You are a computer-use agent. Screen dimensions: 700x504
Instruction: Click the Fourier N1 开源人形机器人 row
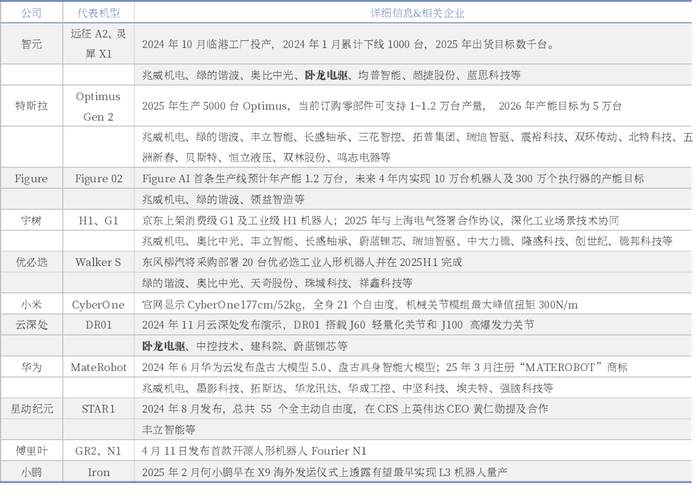point(412,451)
